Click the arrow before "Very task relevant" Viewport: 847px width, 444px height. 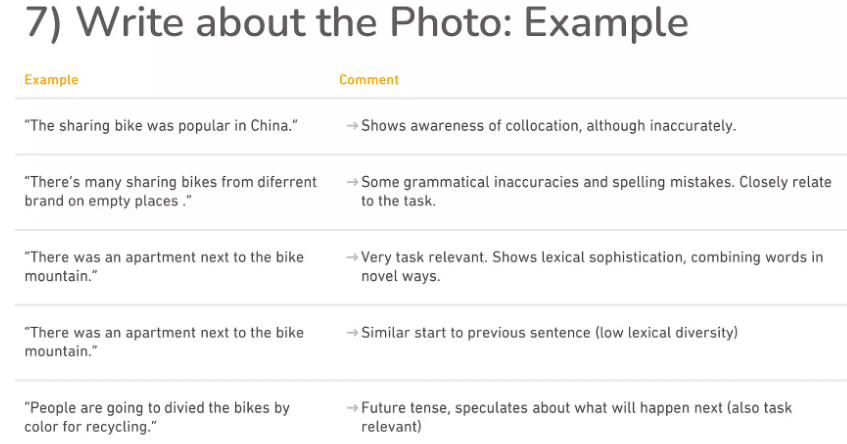tap(352, 257)
